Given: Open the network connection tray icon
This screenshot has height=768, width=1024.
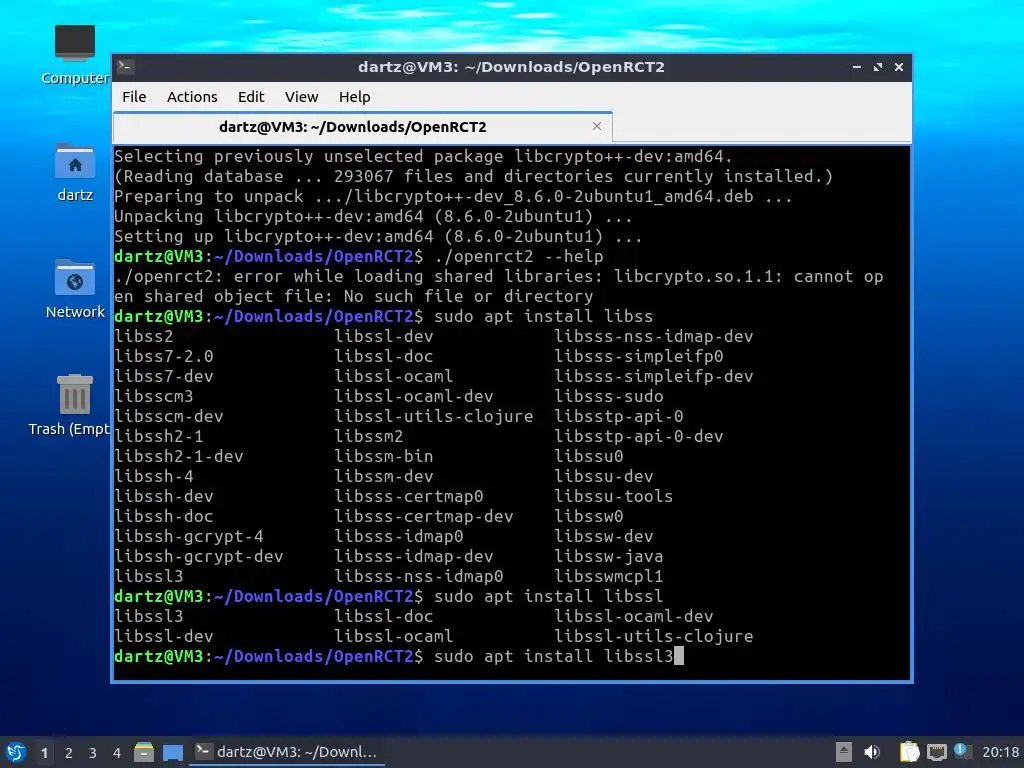Looking at the screenshot, I should (x=936, y=752).
